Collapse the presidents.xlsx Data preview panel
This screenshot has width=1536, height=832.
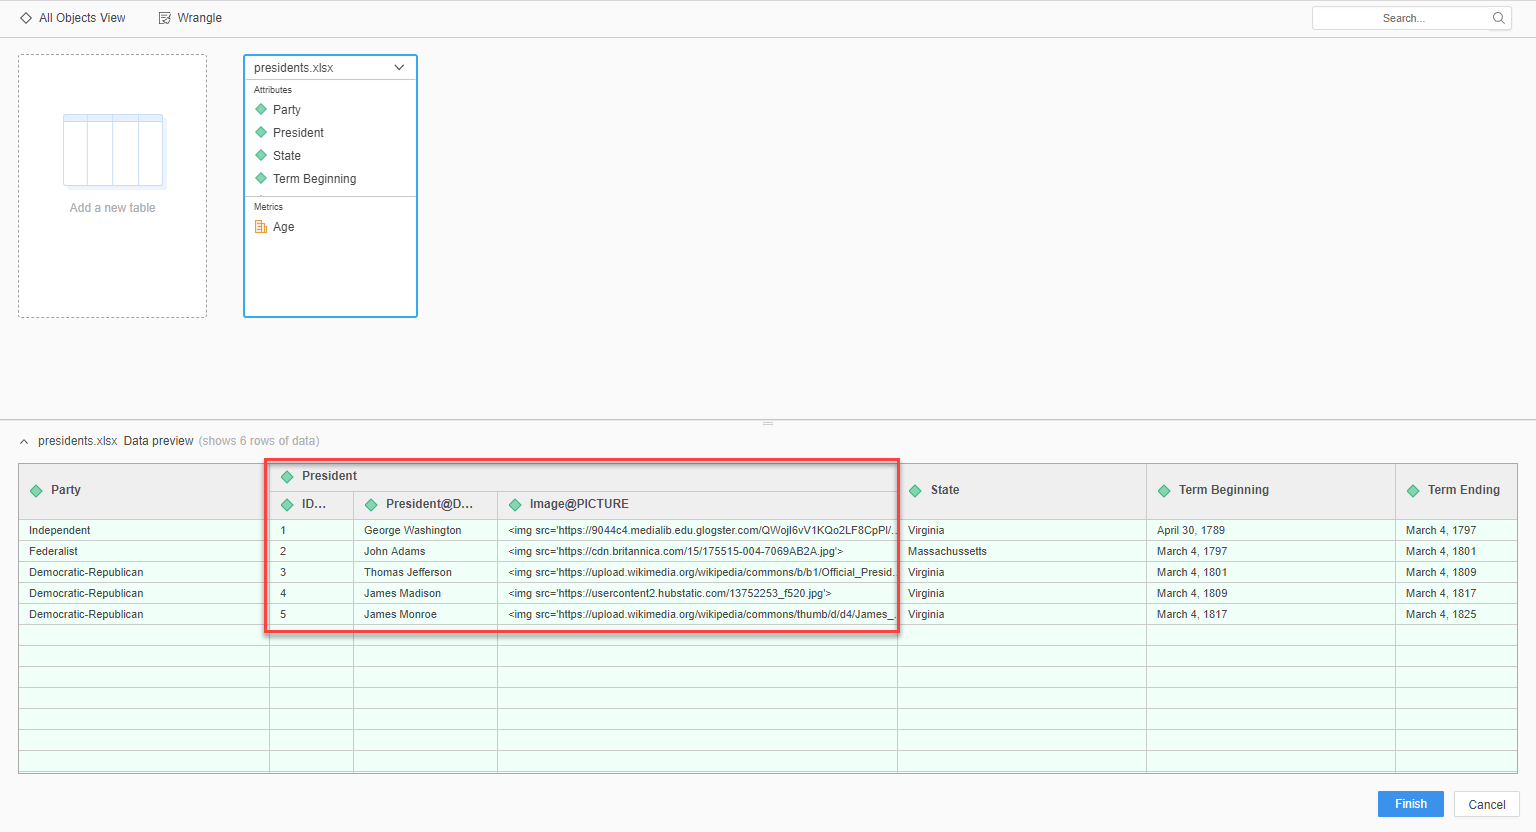pyautogui.click(x=25, y=441)
